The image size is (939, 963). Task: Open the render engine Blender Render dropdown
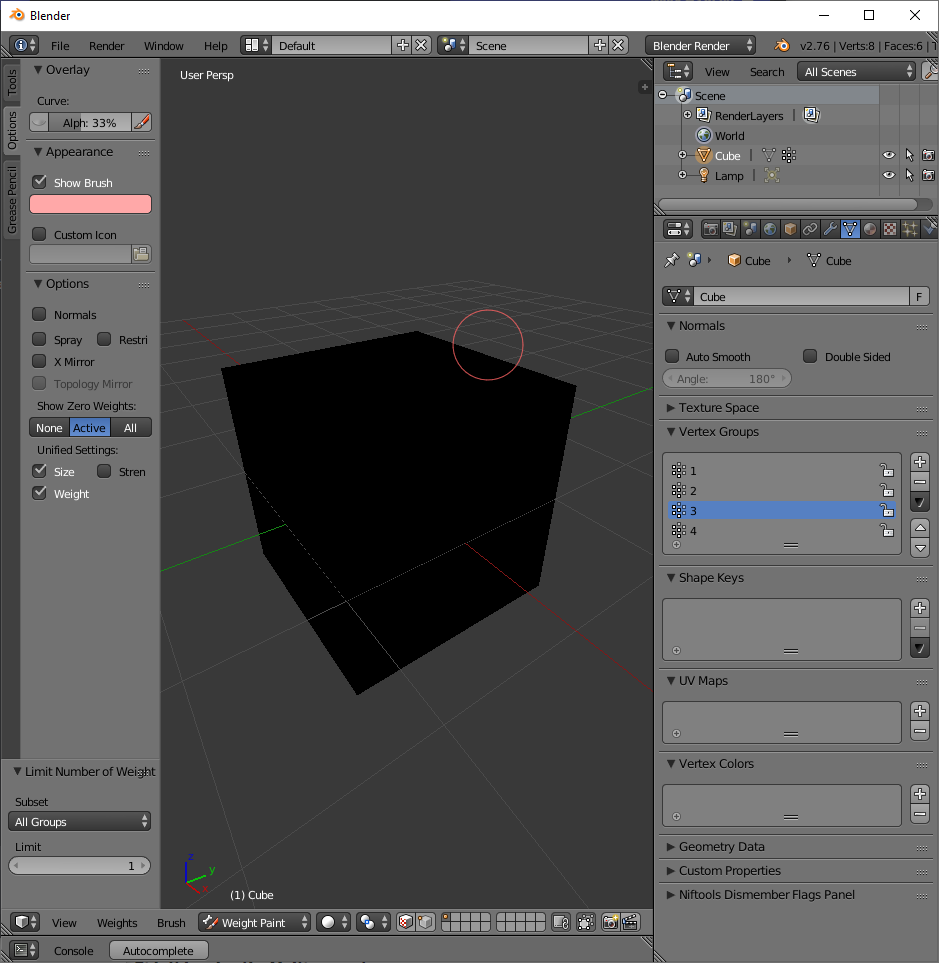[x=701, y=45]
